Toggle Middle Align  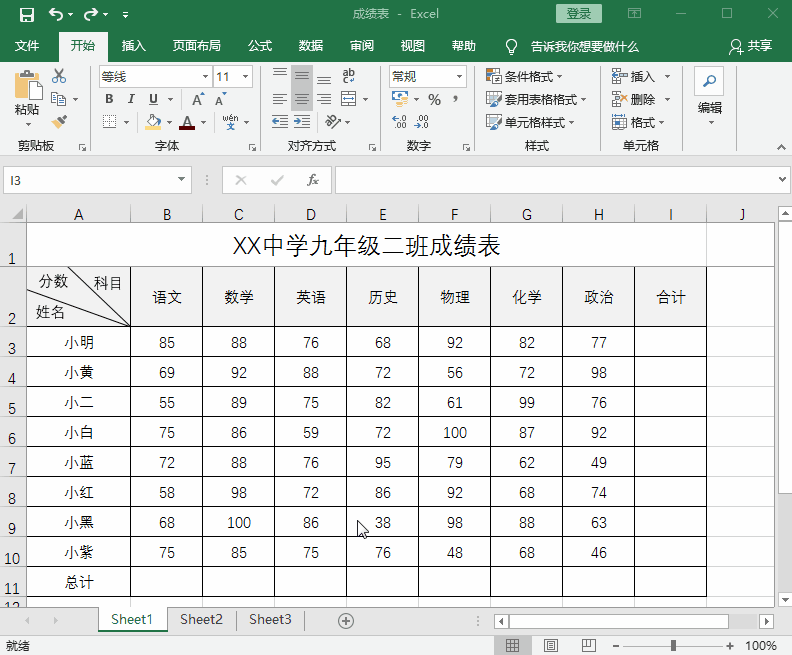pos(302,76)
